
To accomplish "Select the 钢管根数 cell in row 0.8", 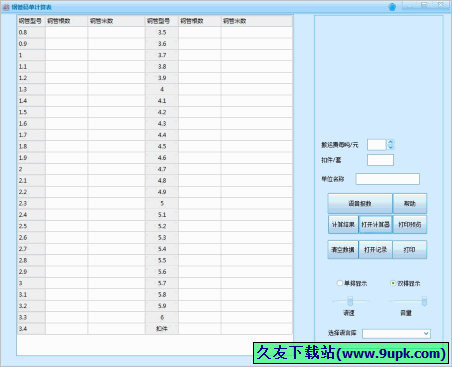I will pos(67,32).
